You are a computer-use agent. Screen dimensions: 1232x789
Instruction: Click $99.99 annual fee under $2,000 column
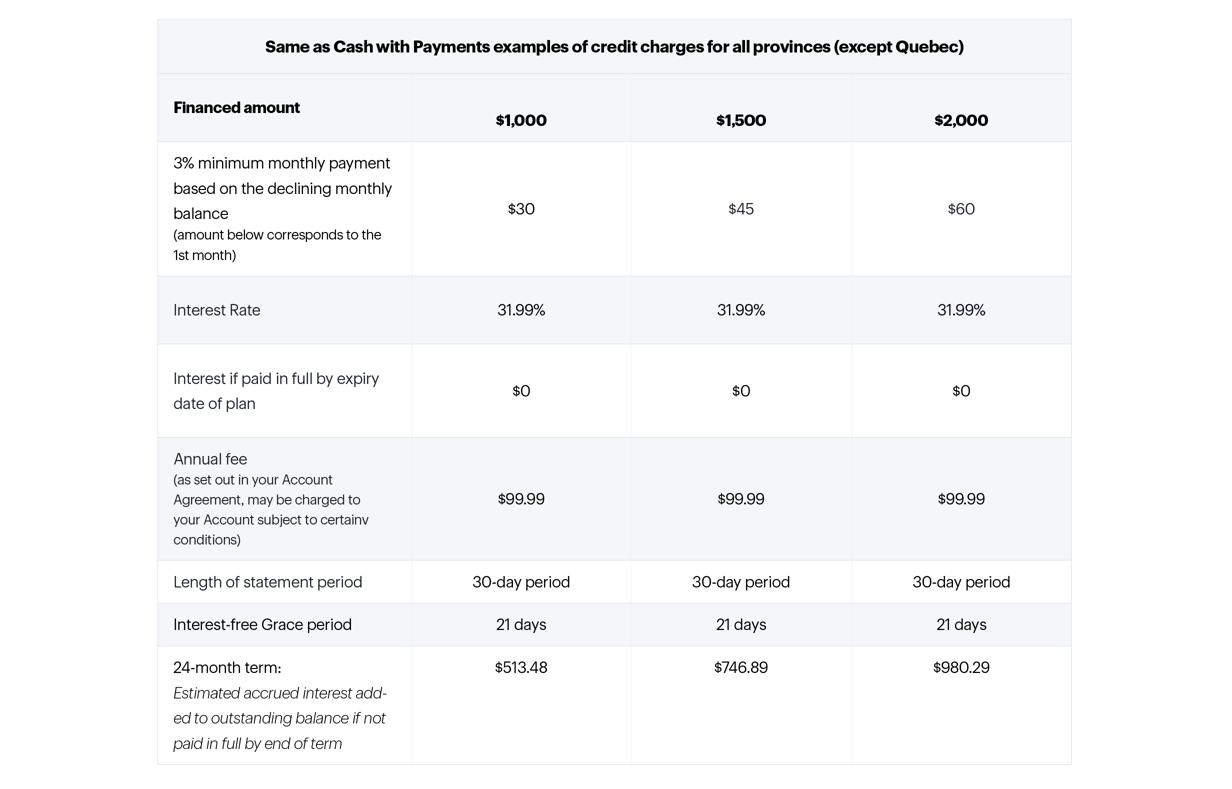click(961, 499)
